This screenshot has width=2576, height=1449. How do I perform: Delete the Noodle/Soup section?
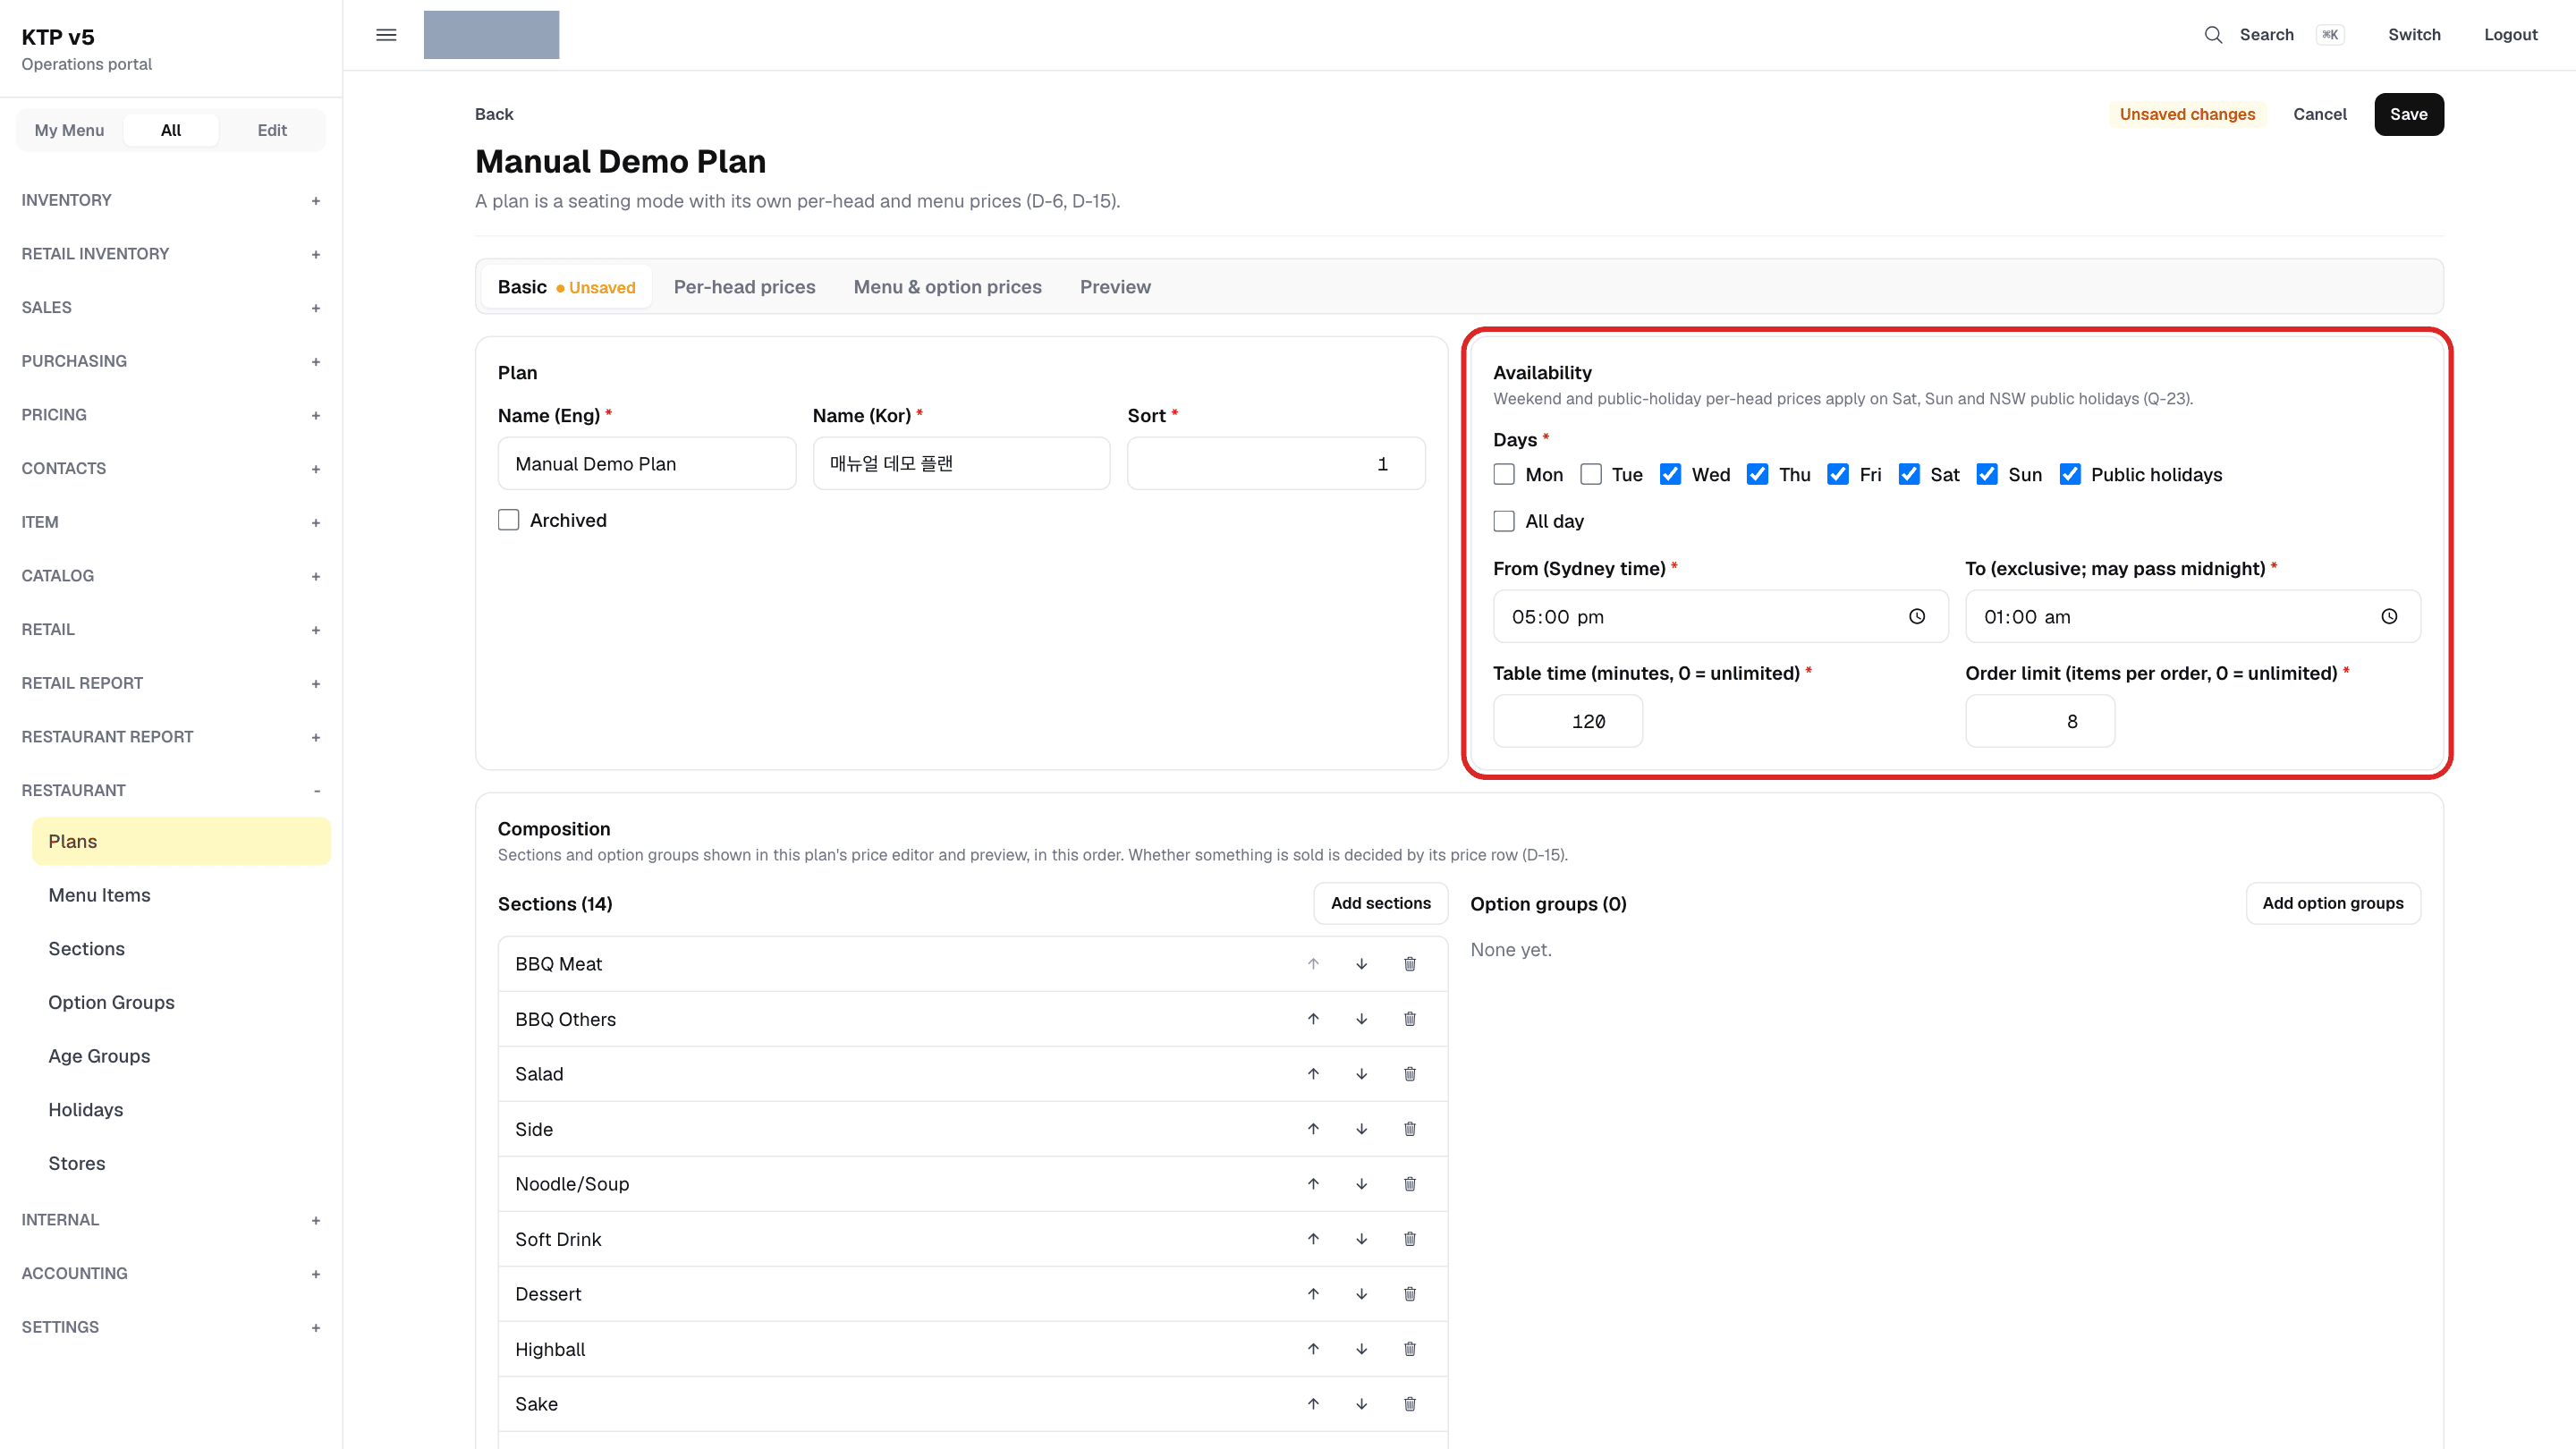pyautogui.click(x=1409, y=1184)
